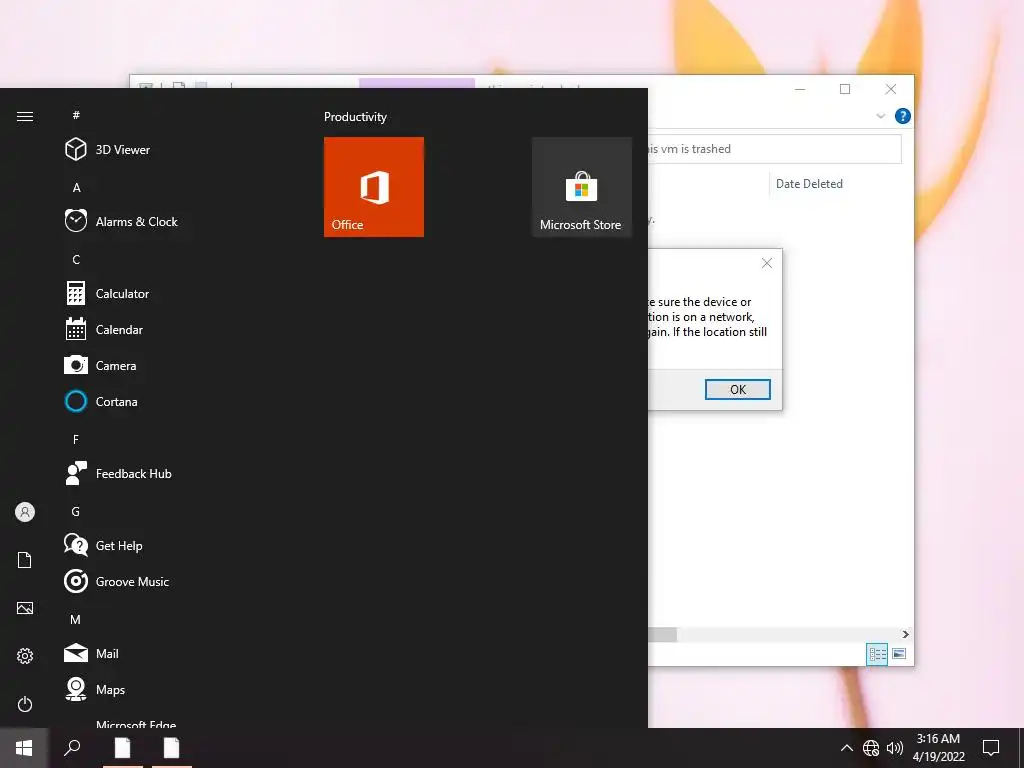Screen dimensions: 1024x768
Task: Click the Show desktop strip on taskbar
Action: 1021,748
